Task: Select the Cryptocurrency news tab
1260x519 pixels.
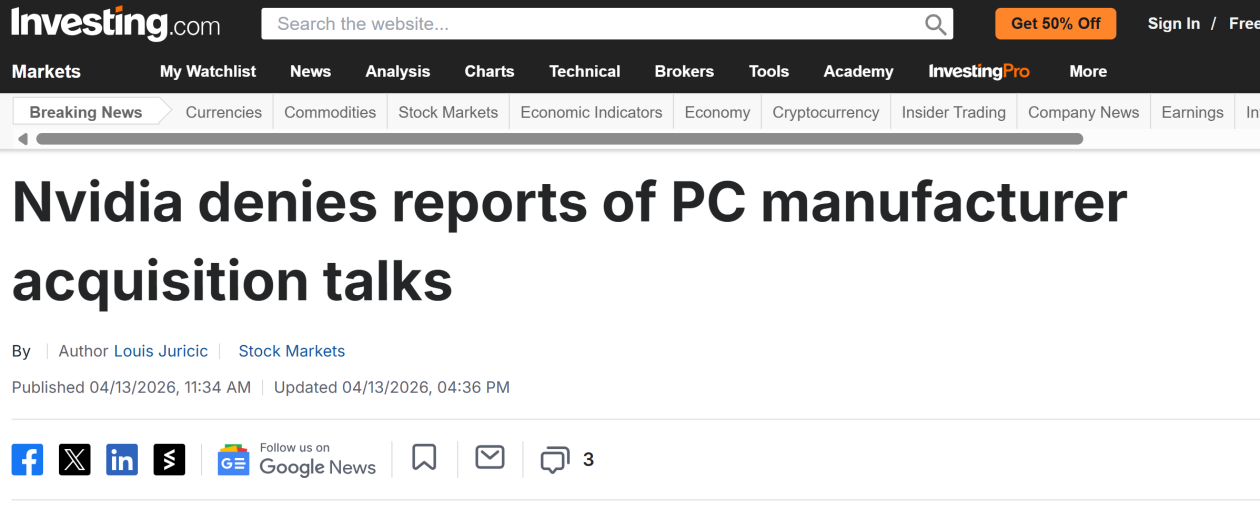Action: tap(826, 112)
